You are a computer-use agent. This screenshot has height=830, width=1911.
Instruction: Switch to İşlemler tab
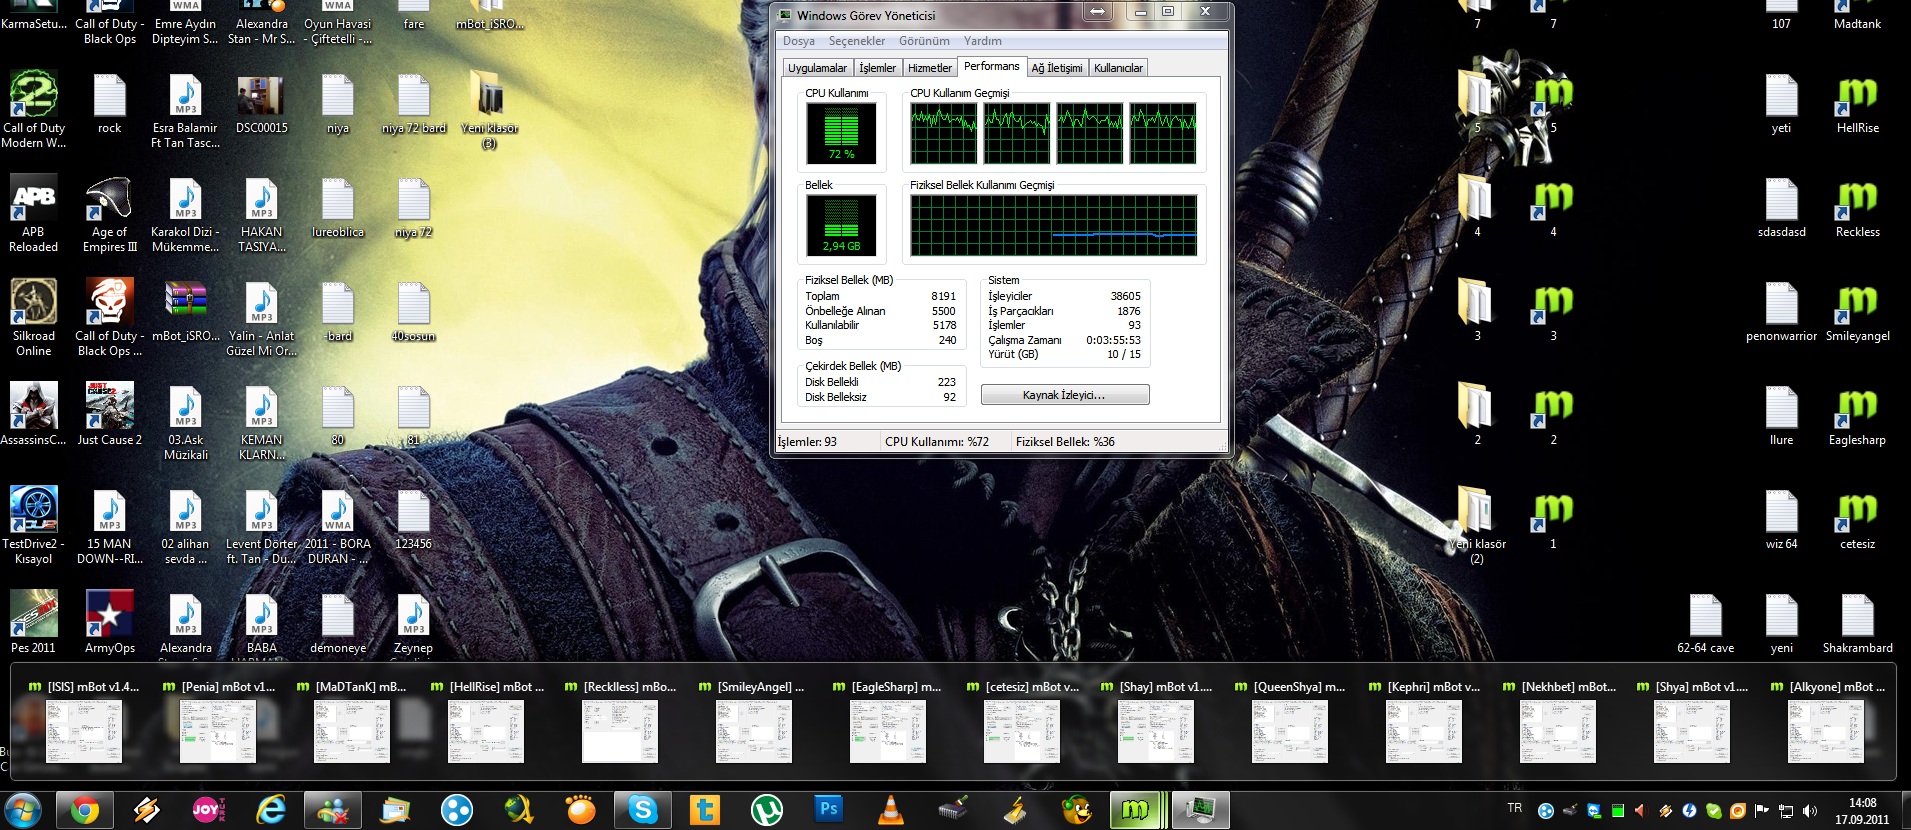pyautogui.click(x=878, y=68)
